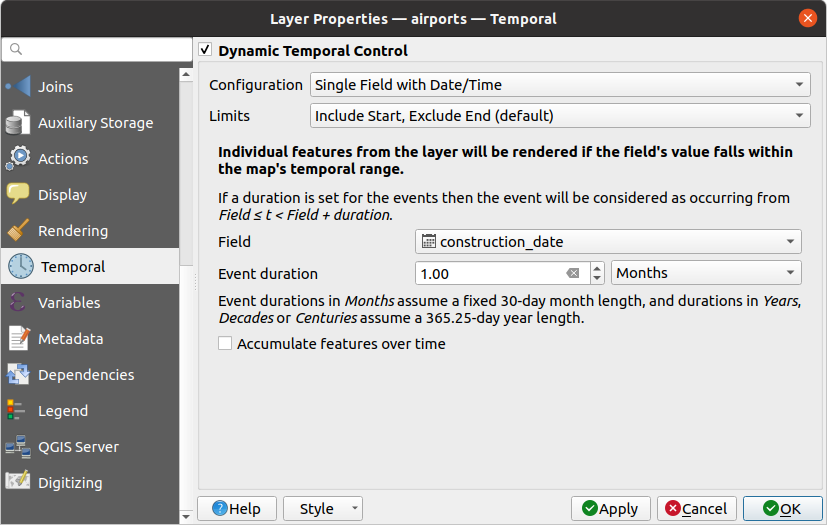
Task: Click the Rendering paintbrush icon
Action: [19, 231]
